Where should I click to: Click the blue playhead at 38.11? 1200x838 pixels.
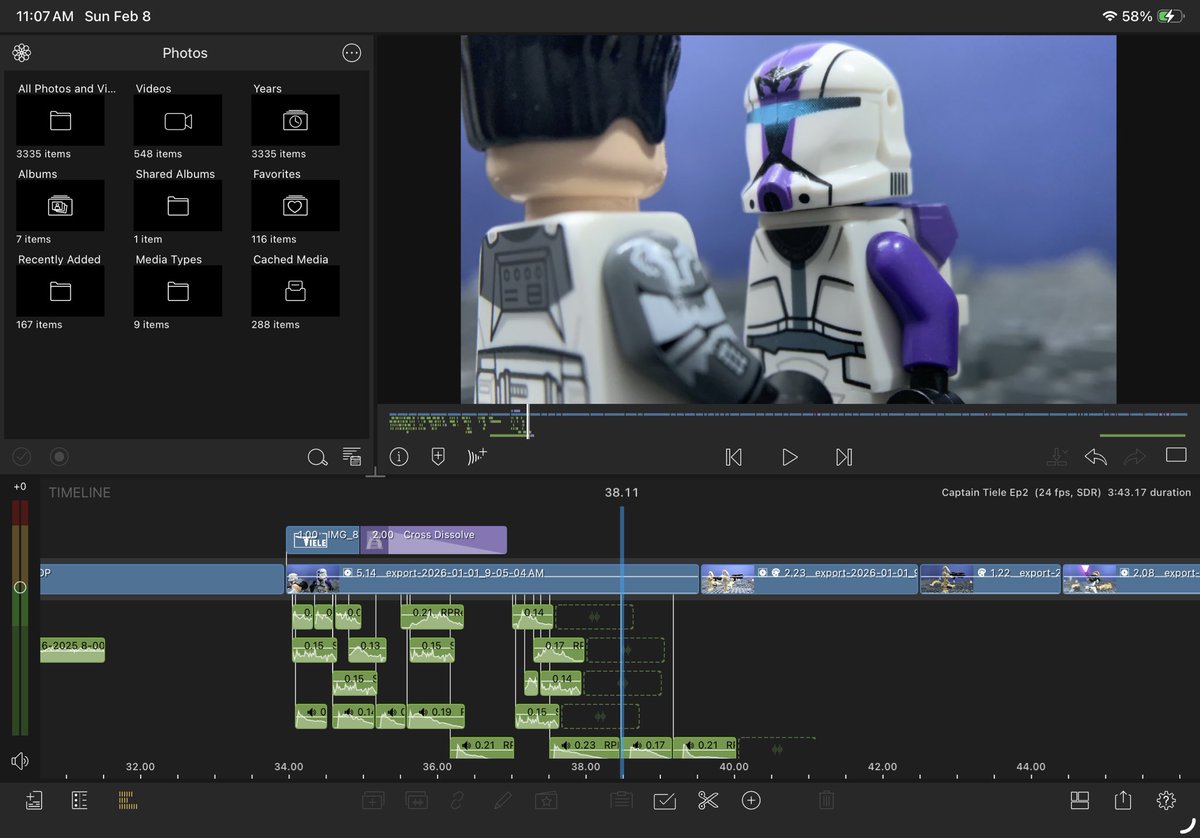click(x=622, y=640)
